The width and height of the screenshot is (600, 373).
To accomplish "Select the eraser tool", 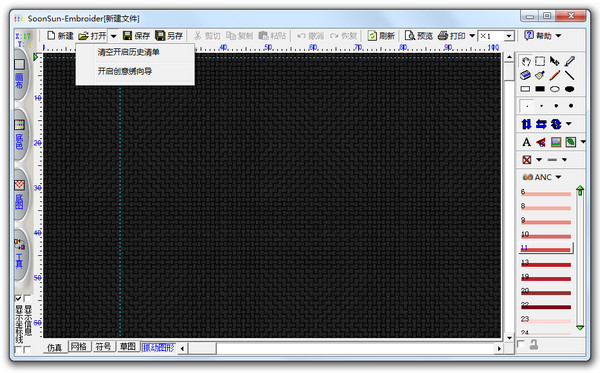I will (525, 75).
